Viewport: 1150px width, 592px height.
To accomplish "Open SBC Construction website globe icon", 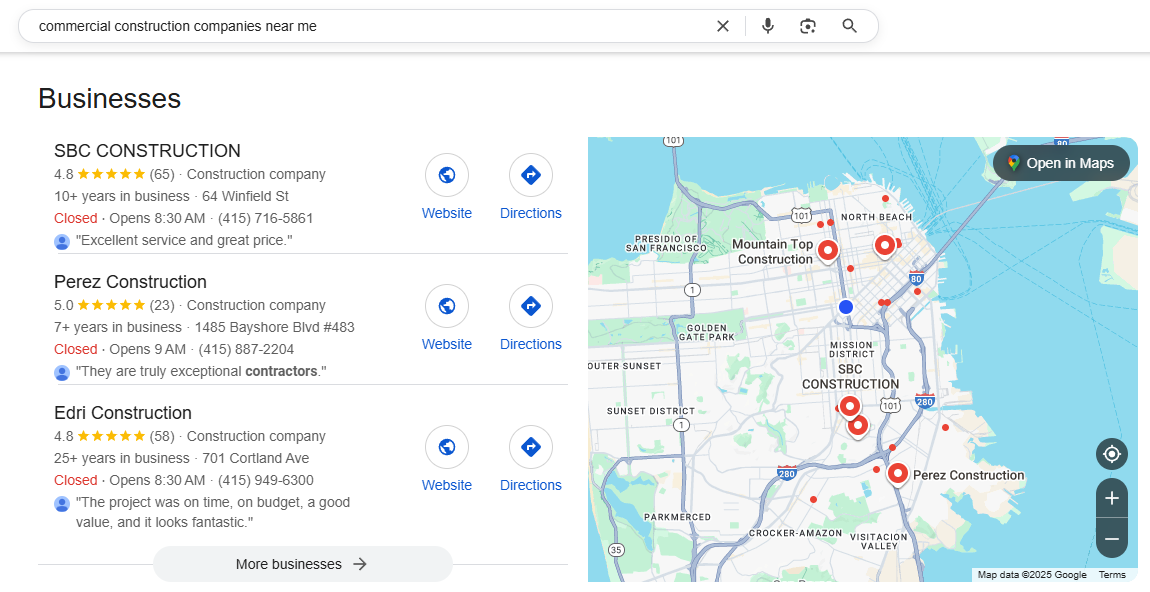I will 447,175.
